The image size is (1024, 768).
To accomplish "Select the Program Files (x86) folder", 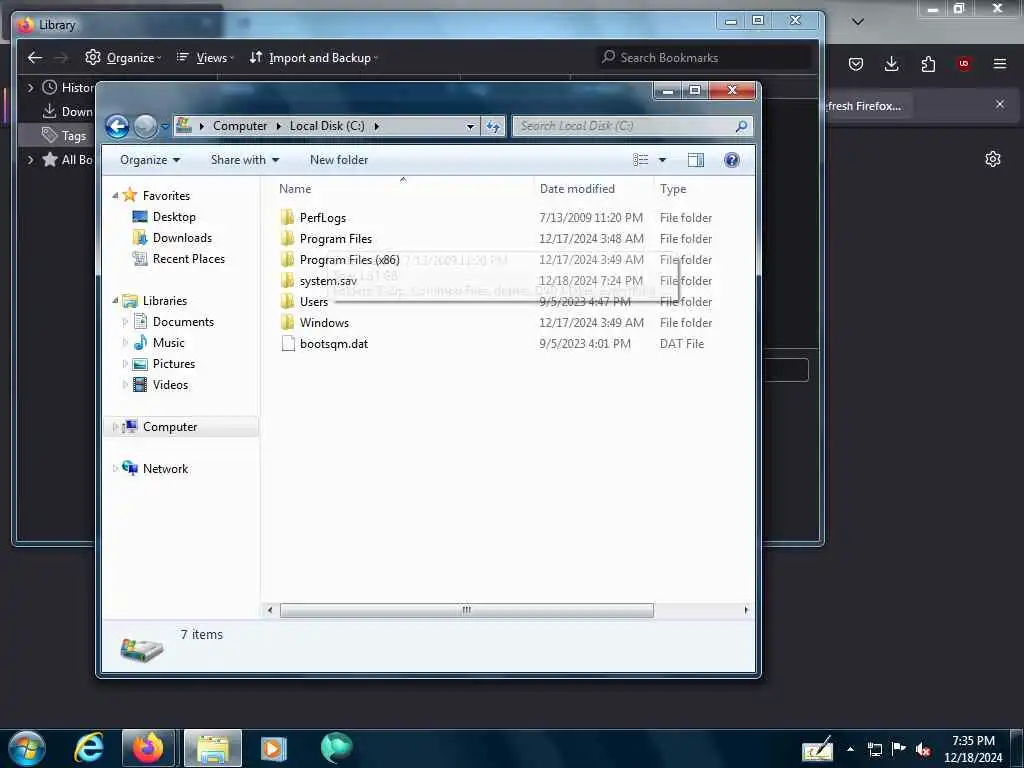I will 349,260.
